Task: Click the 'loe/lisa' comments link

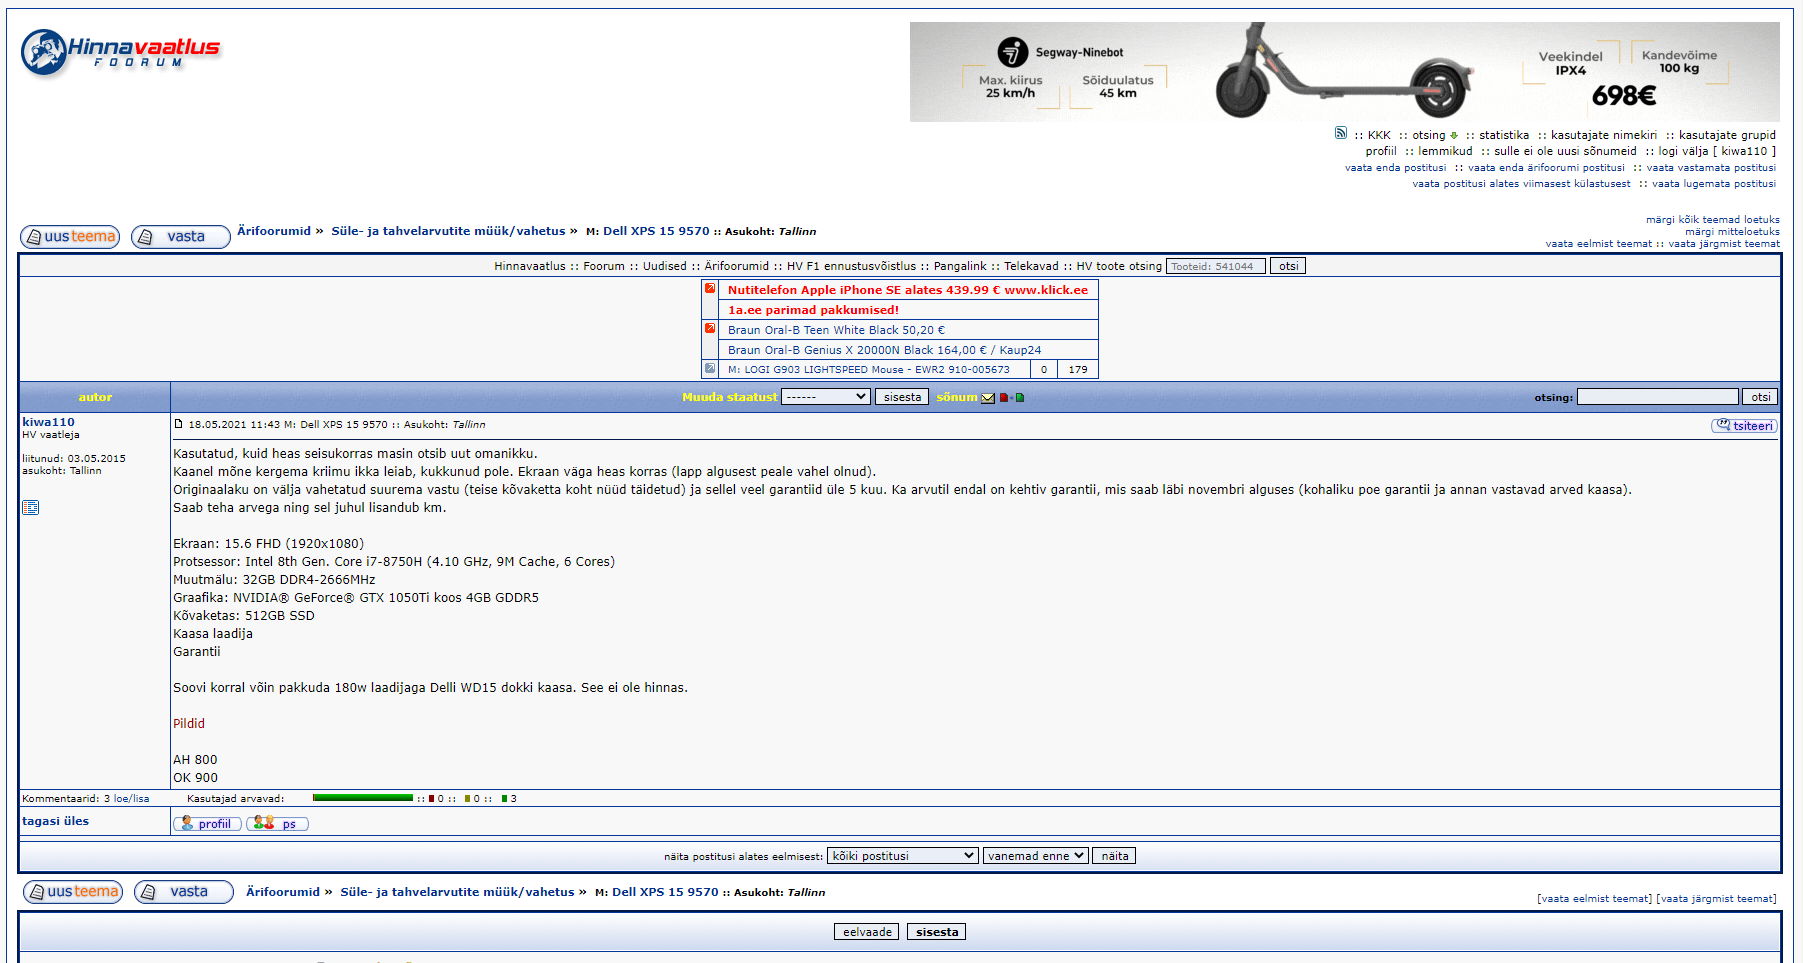Action: (131, 799)
